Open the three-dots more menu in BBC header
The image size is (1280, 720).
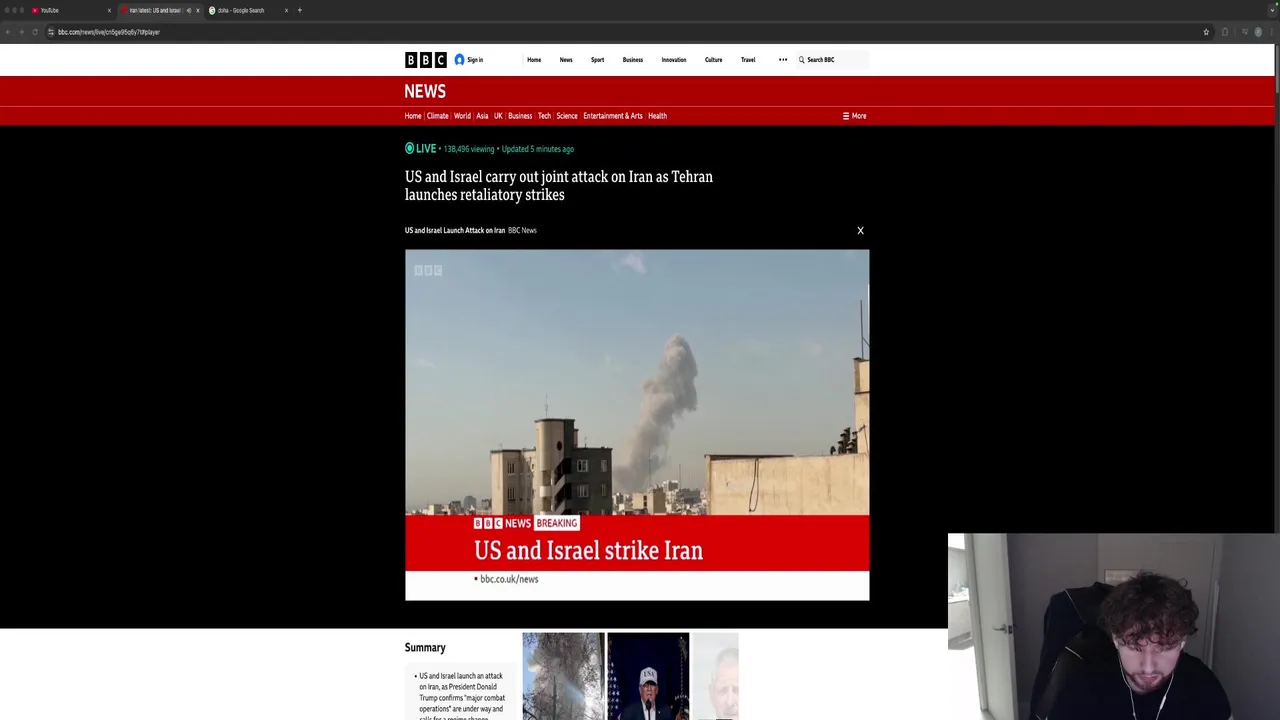click(x=783, y=60)
